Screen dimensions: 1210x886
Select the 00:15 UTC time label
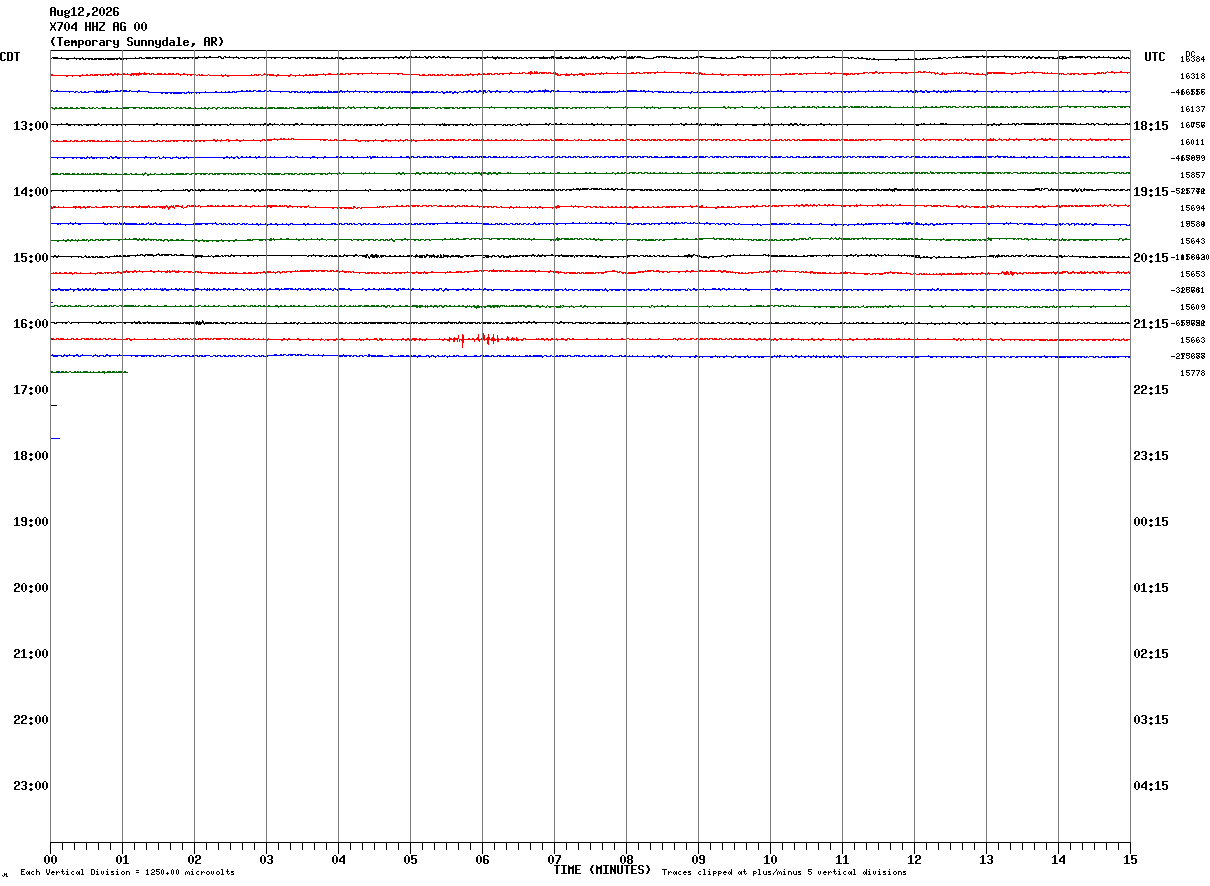(1151, 522)
